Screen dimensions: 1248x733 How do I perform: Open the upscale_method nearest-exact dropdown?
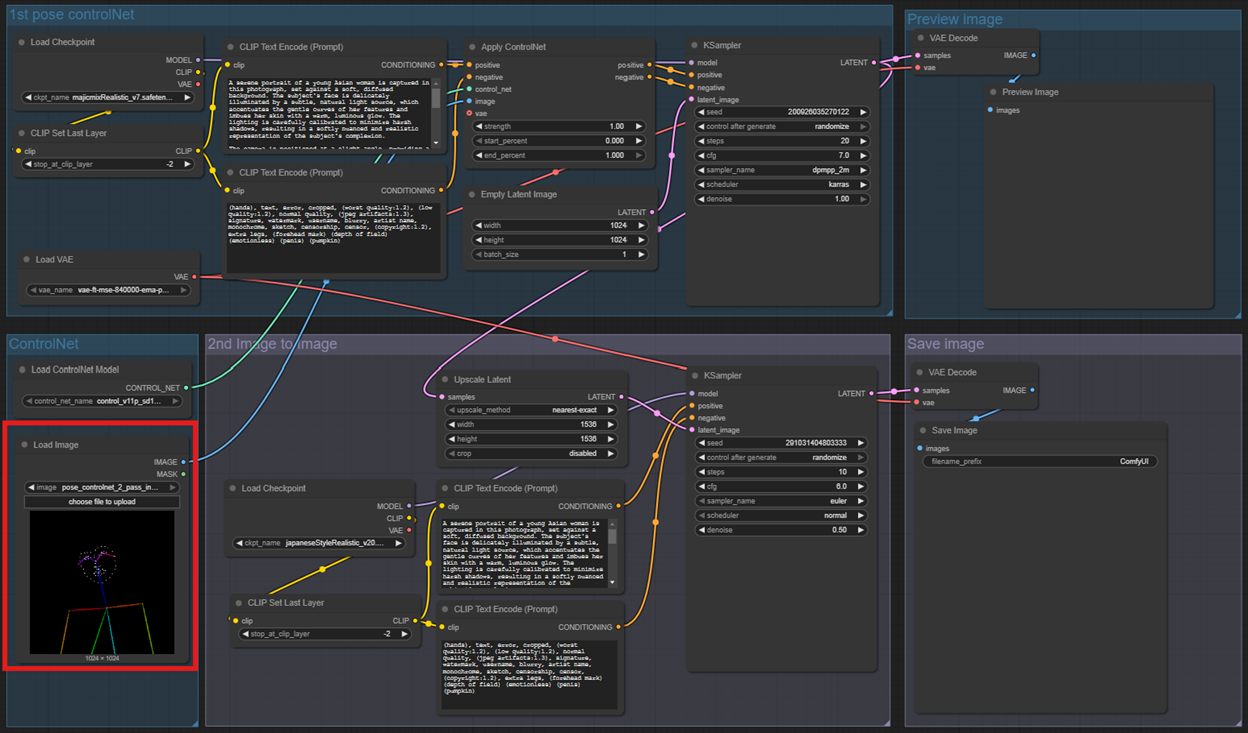(x=531, y=410)
